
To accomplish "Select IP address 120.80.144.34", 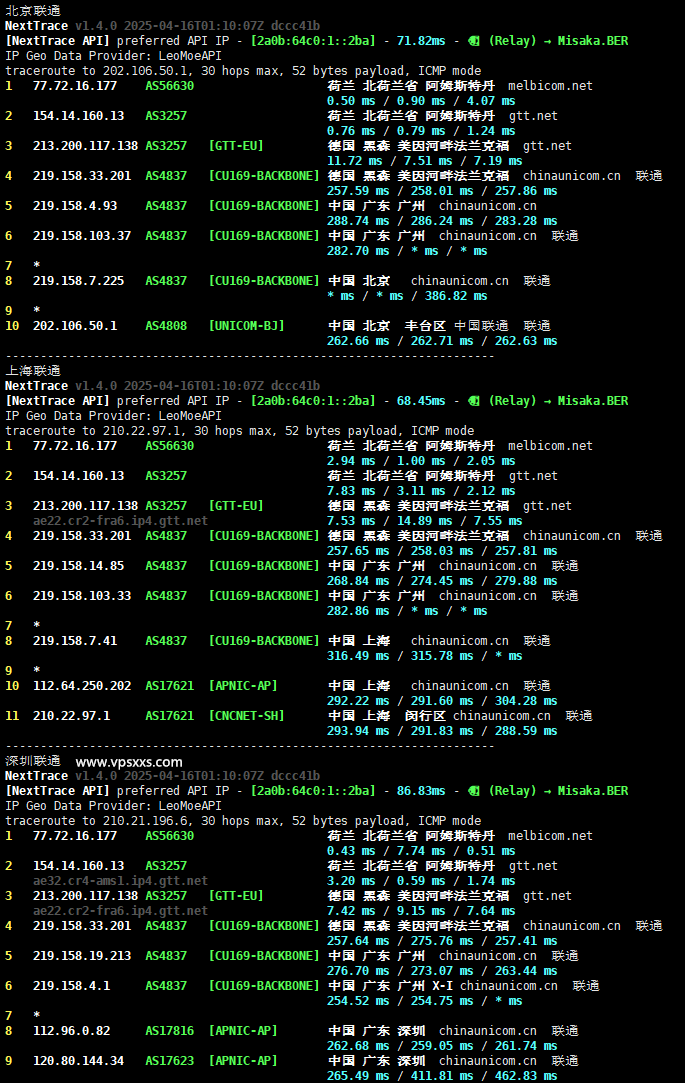I will point(78,1060).
